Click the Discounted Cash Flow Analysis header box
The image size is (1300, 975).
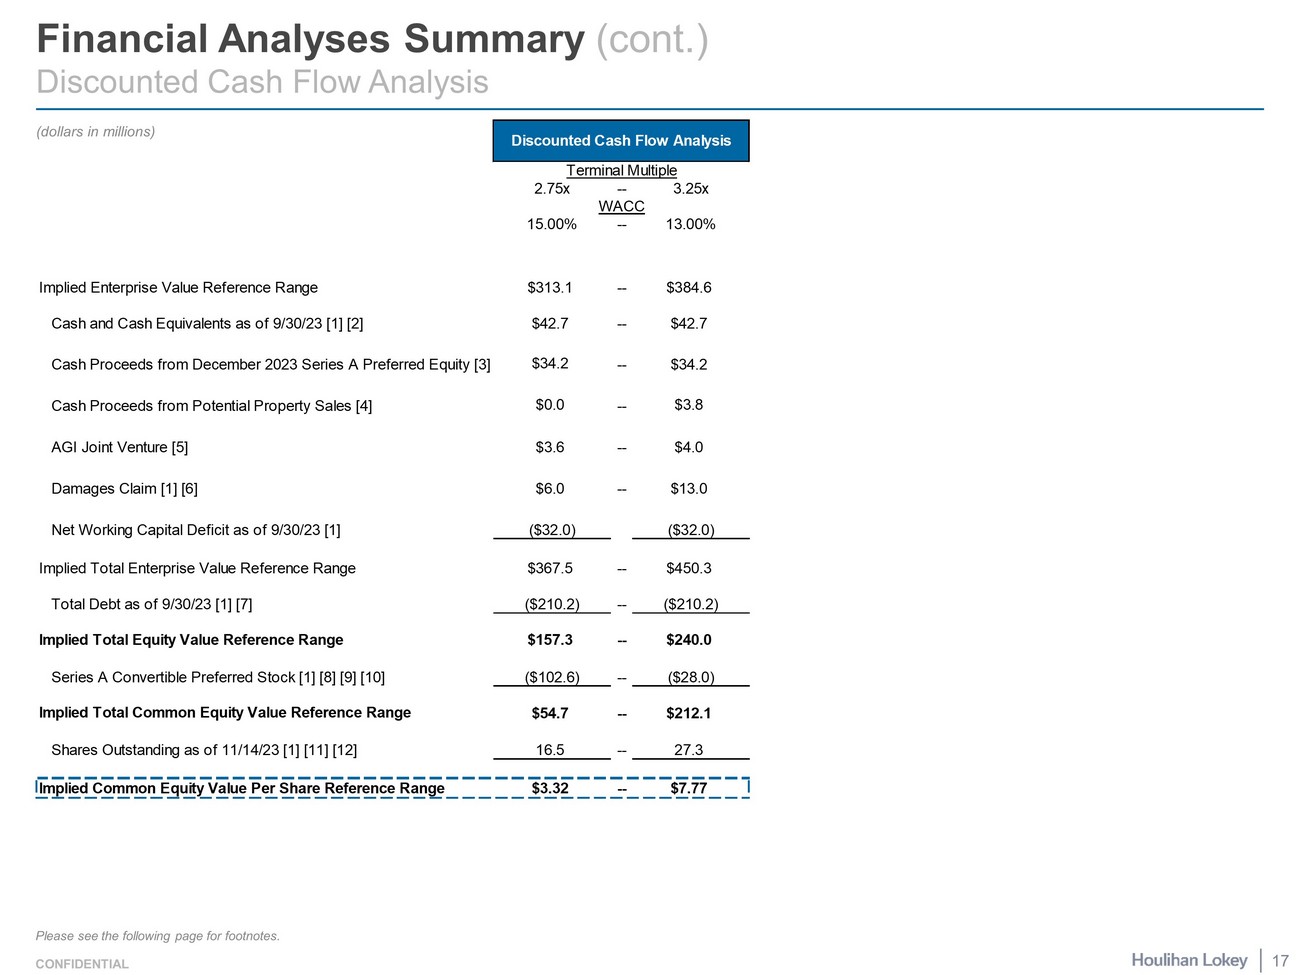[620, 141]
